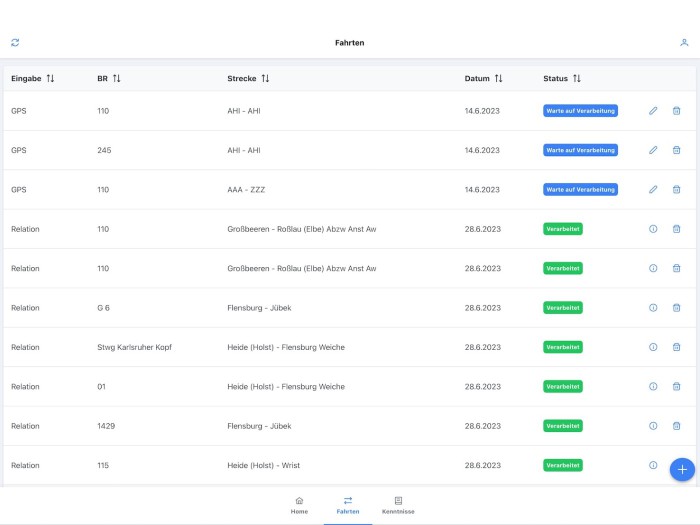
Task: Click the BR value 'G 6'
Action: point(103,308)
